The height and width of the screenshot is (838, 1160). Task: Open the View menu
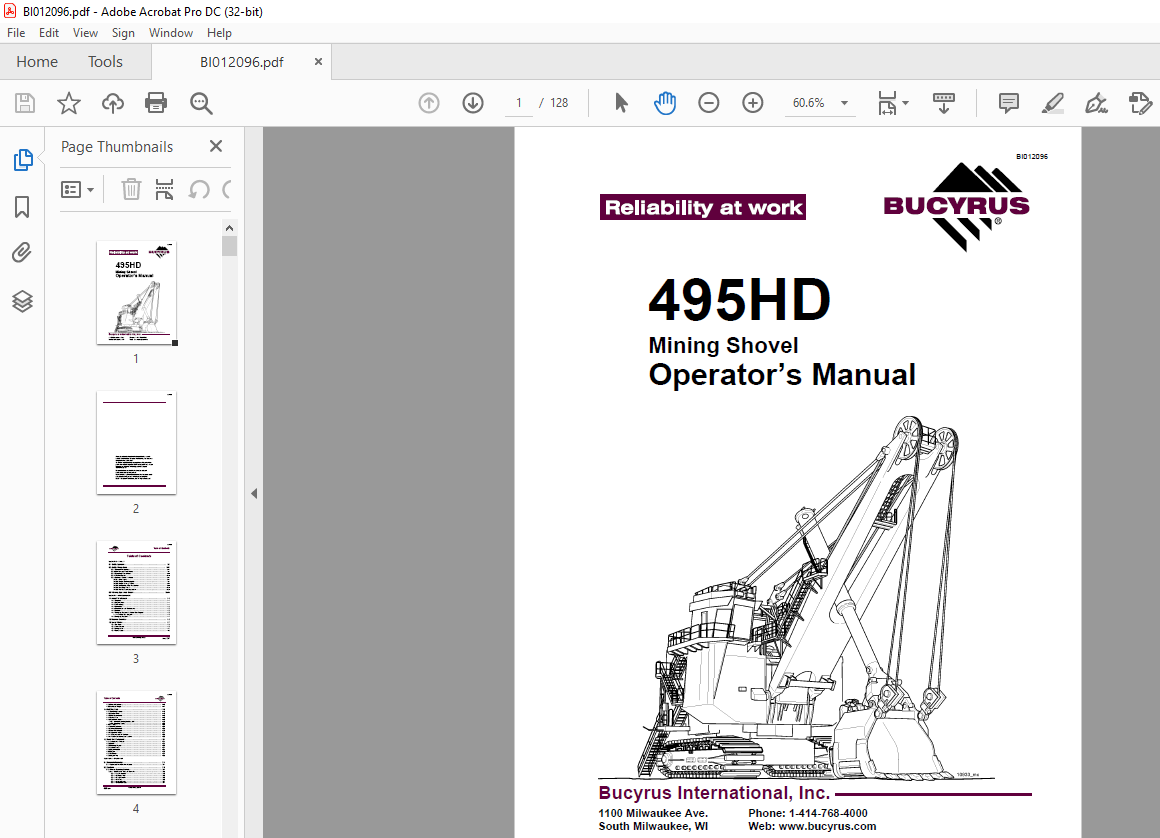coord(85,33)
